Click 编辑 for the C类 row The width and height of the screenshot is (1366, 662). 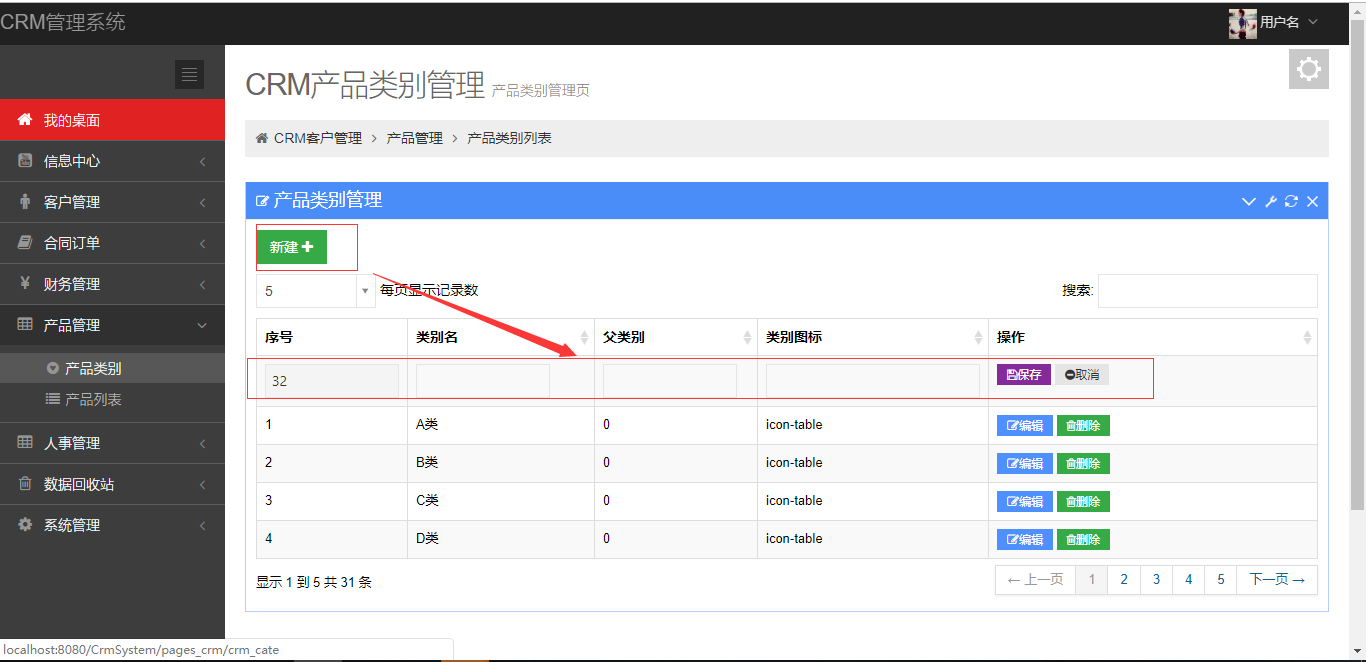pyautogui.click(x=1025, y=502)
